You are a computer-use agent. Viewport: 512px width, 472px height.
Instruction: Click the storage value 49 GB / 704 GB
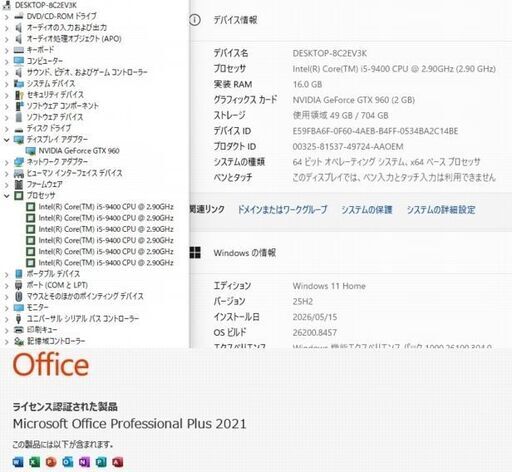tap(340, 115)
